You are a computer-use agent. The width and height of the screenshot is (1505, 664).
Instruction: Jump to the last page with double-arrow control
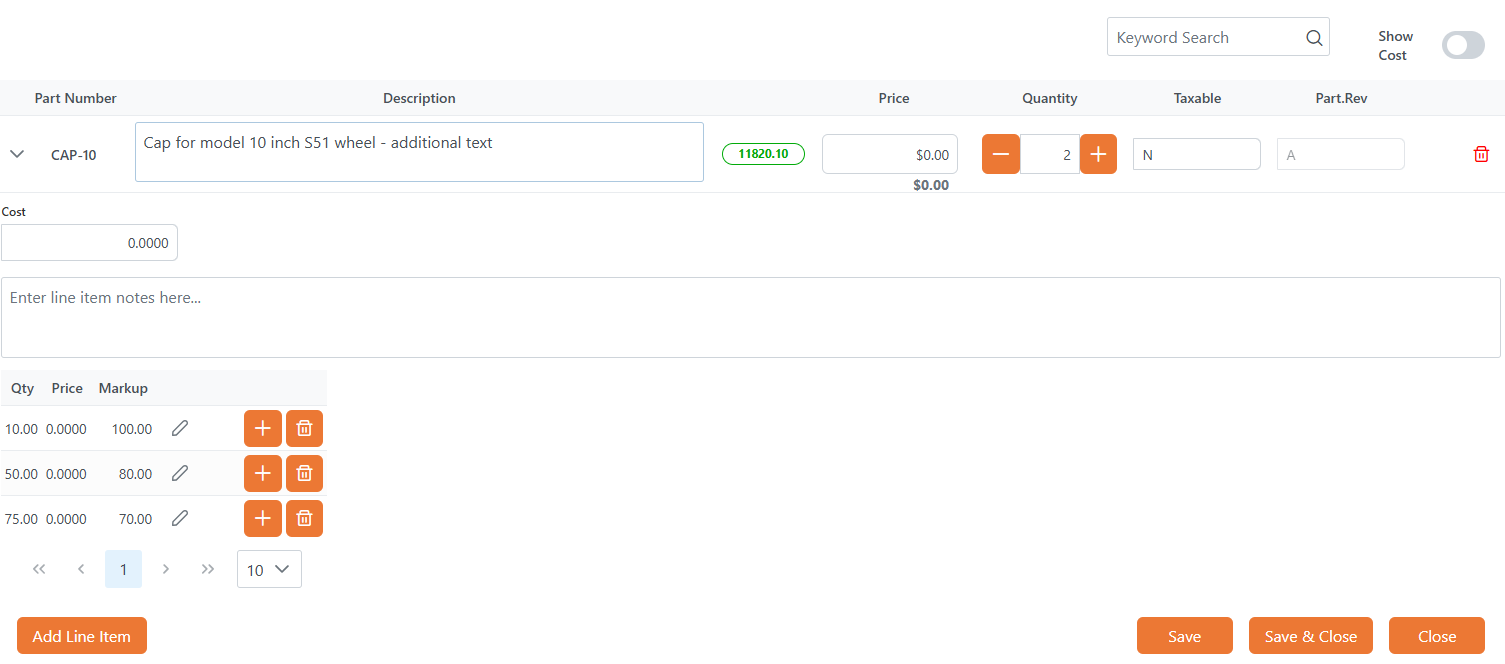pos(207,568)
